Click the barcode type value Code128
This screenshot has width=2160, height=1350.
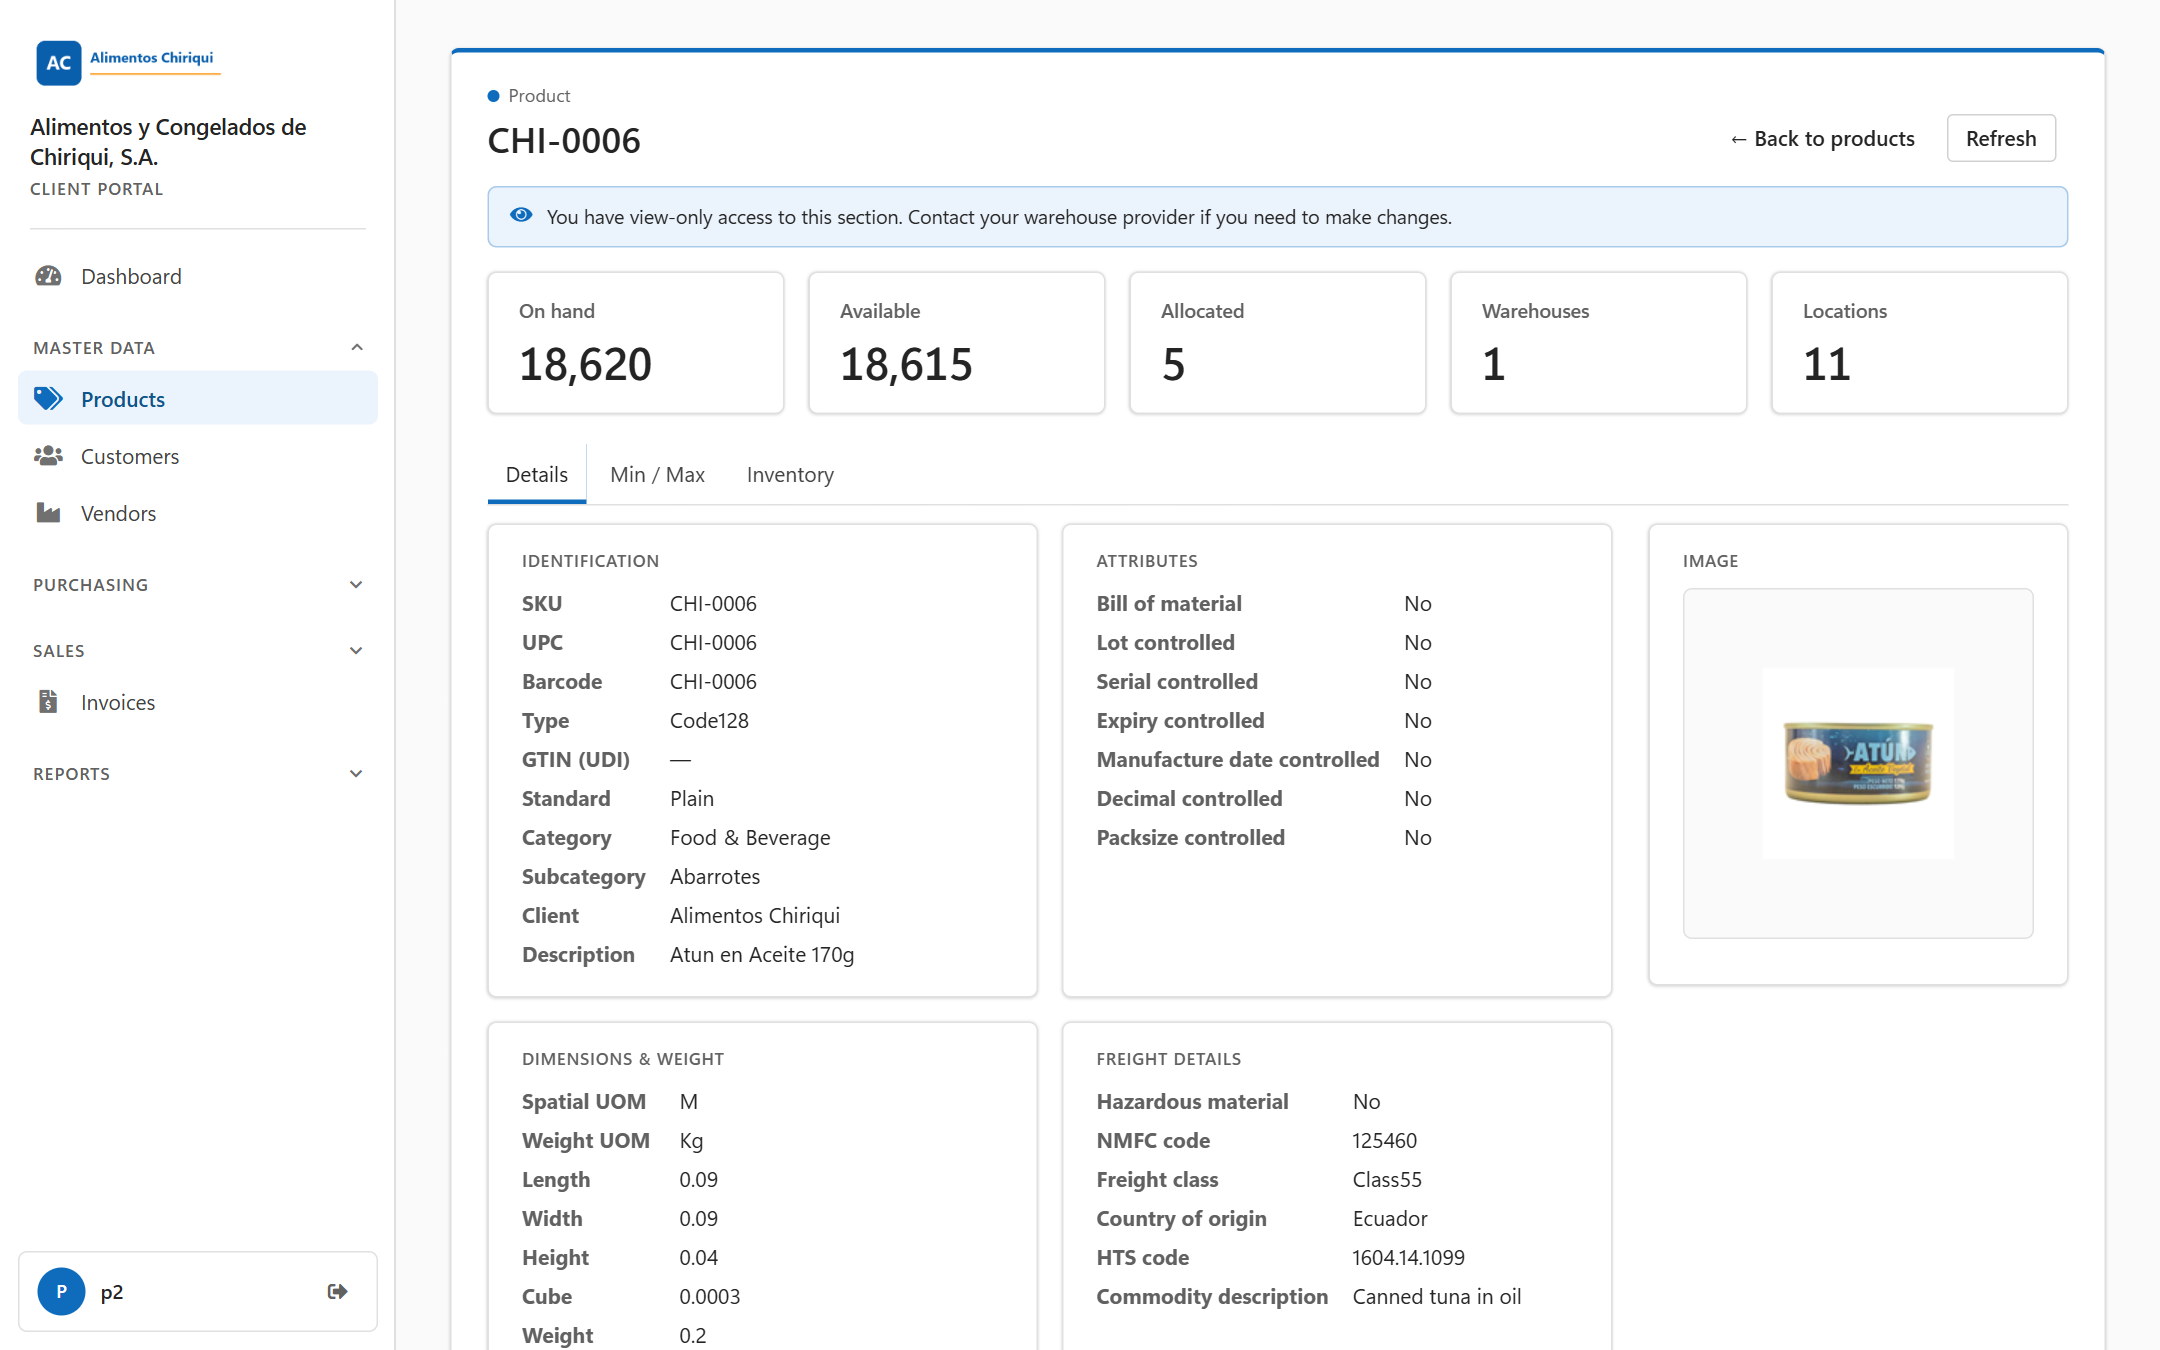pyautogui.click(x=709, y=721)
